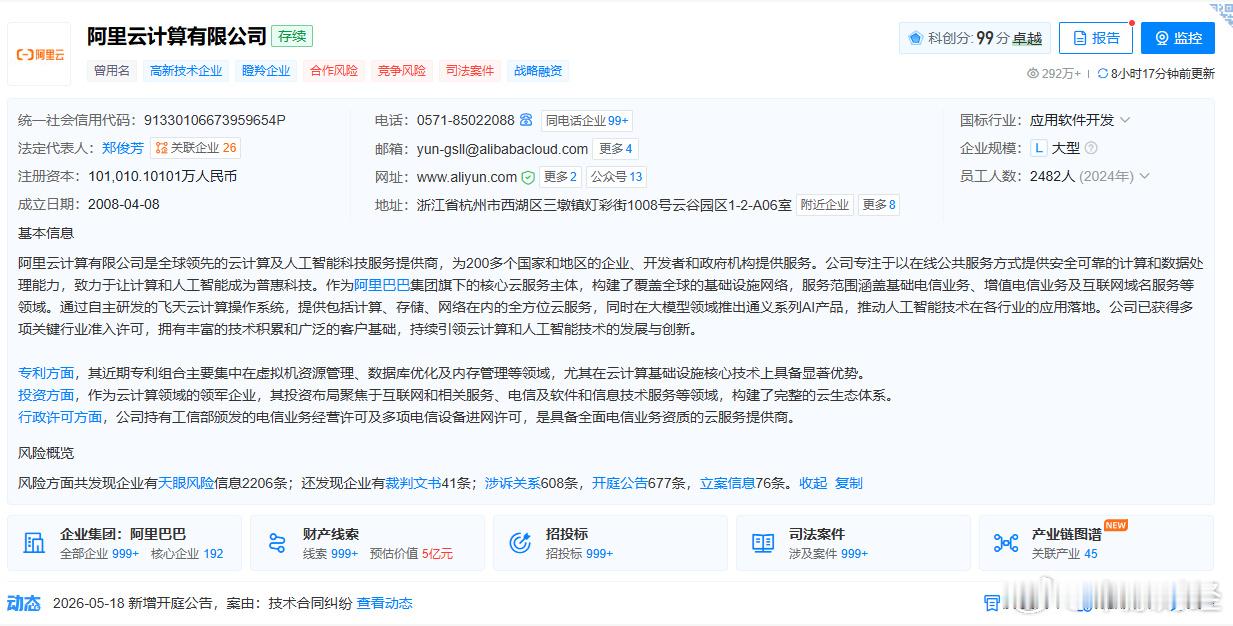Click the 企业集团 building icon
The image size is (1233, 626).
point(35,543)
